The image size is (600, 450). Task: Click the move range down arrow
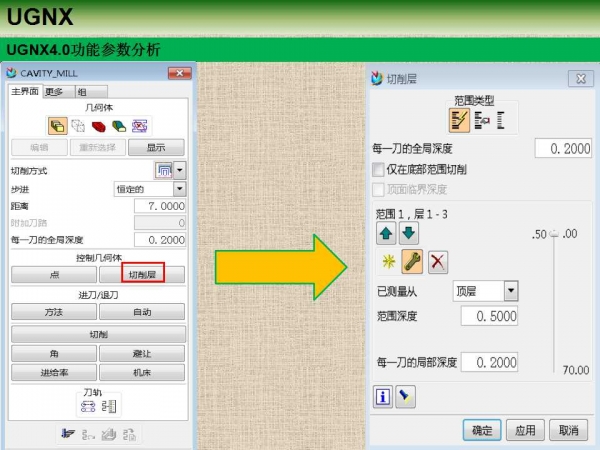pos(409,233)
